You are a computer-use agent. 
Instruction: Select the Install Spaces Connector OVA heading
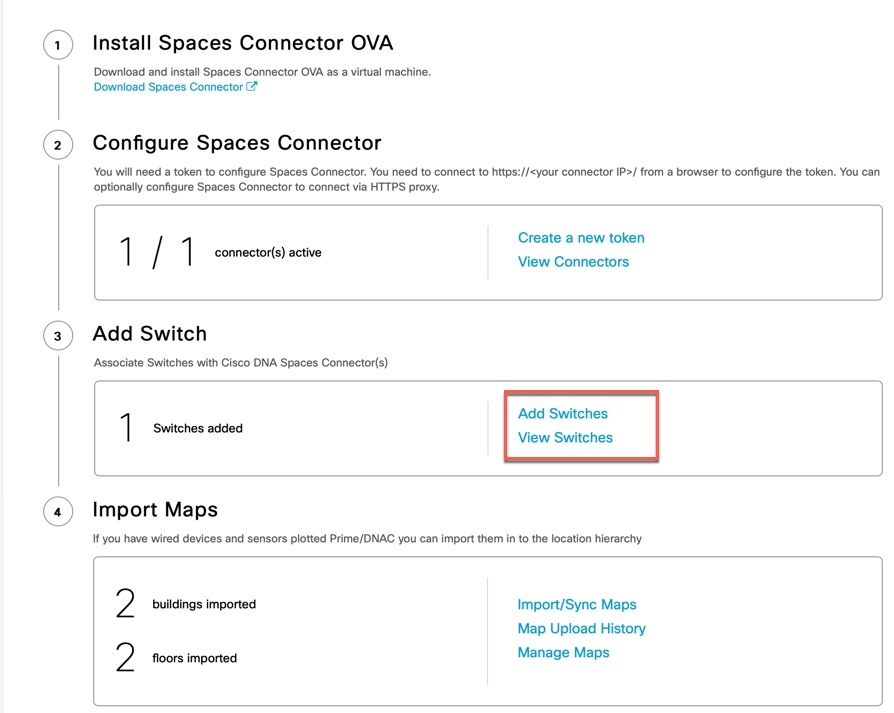click(243, 43)
